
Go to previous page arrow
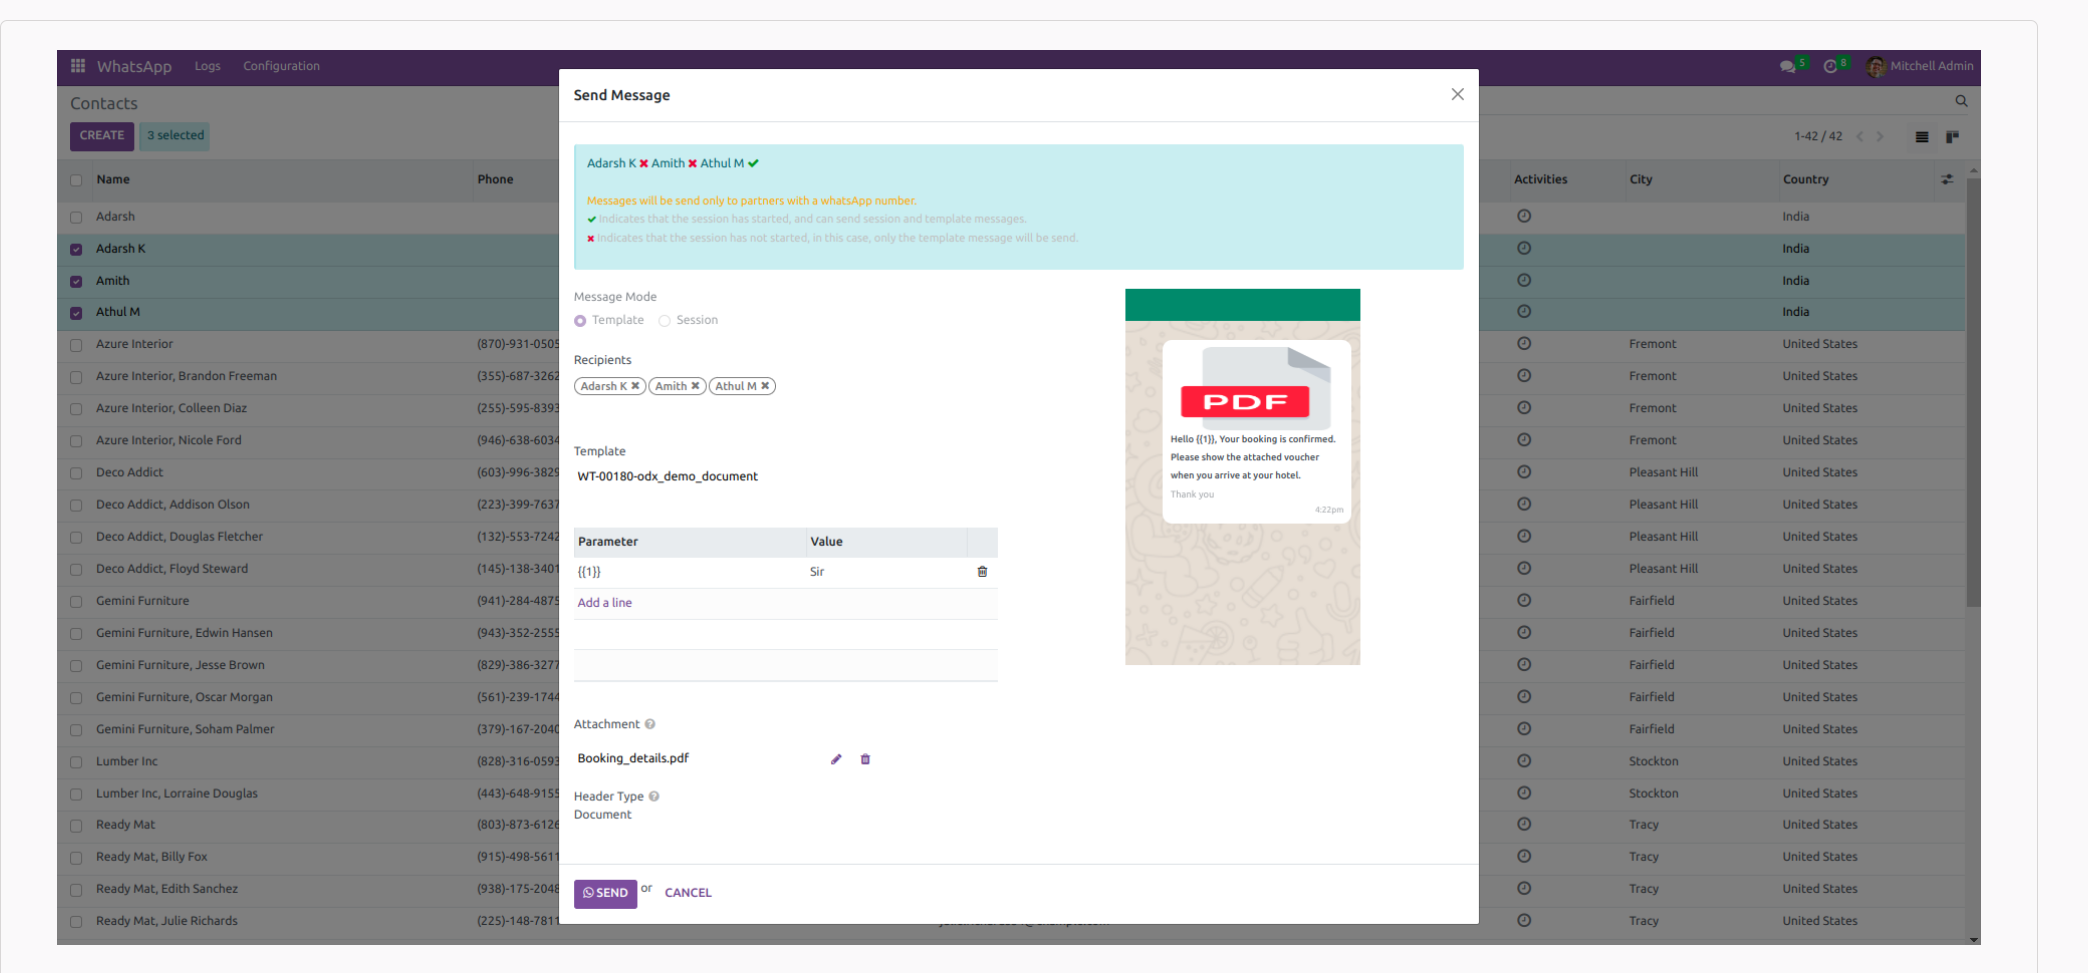tap(1860, 137)
